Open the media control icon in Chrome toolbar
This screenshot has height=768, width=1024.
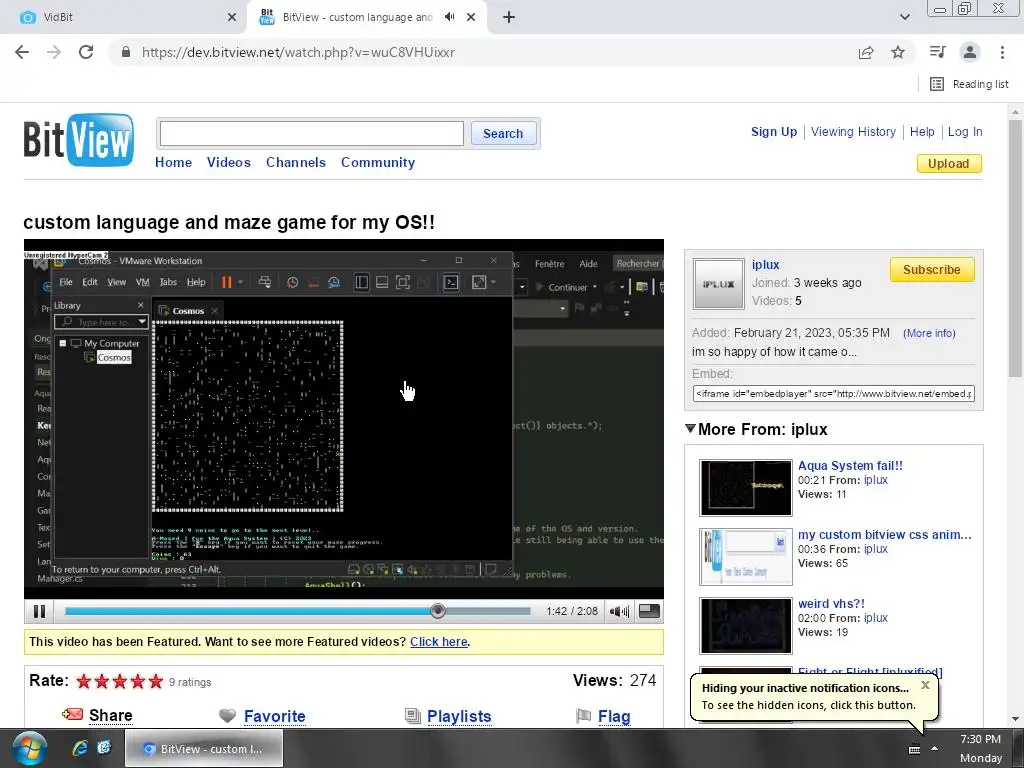(x=937, y=52)
